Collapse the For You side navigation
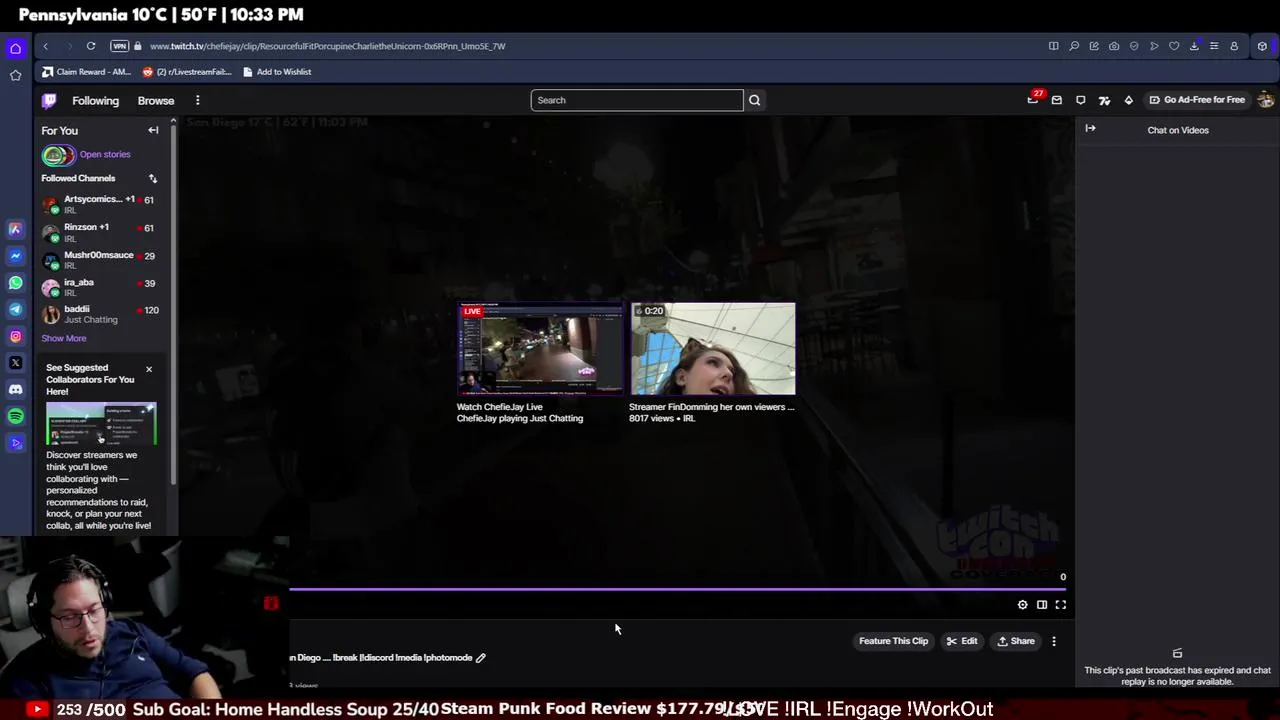Viewport: 1280px width, 720px height. (153, 131)
